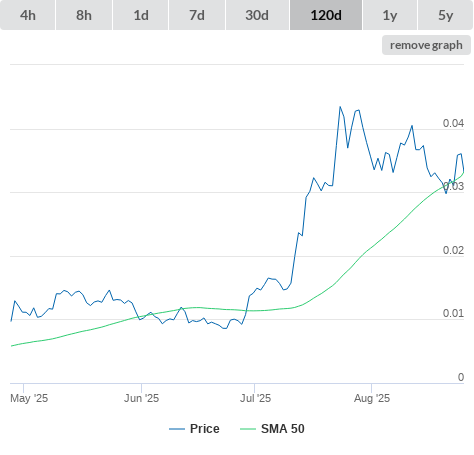Click the 0.03 y-axis value

[x=453, y=186]
